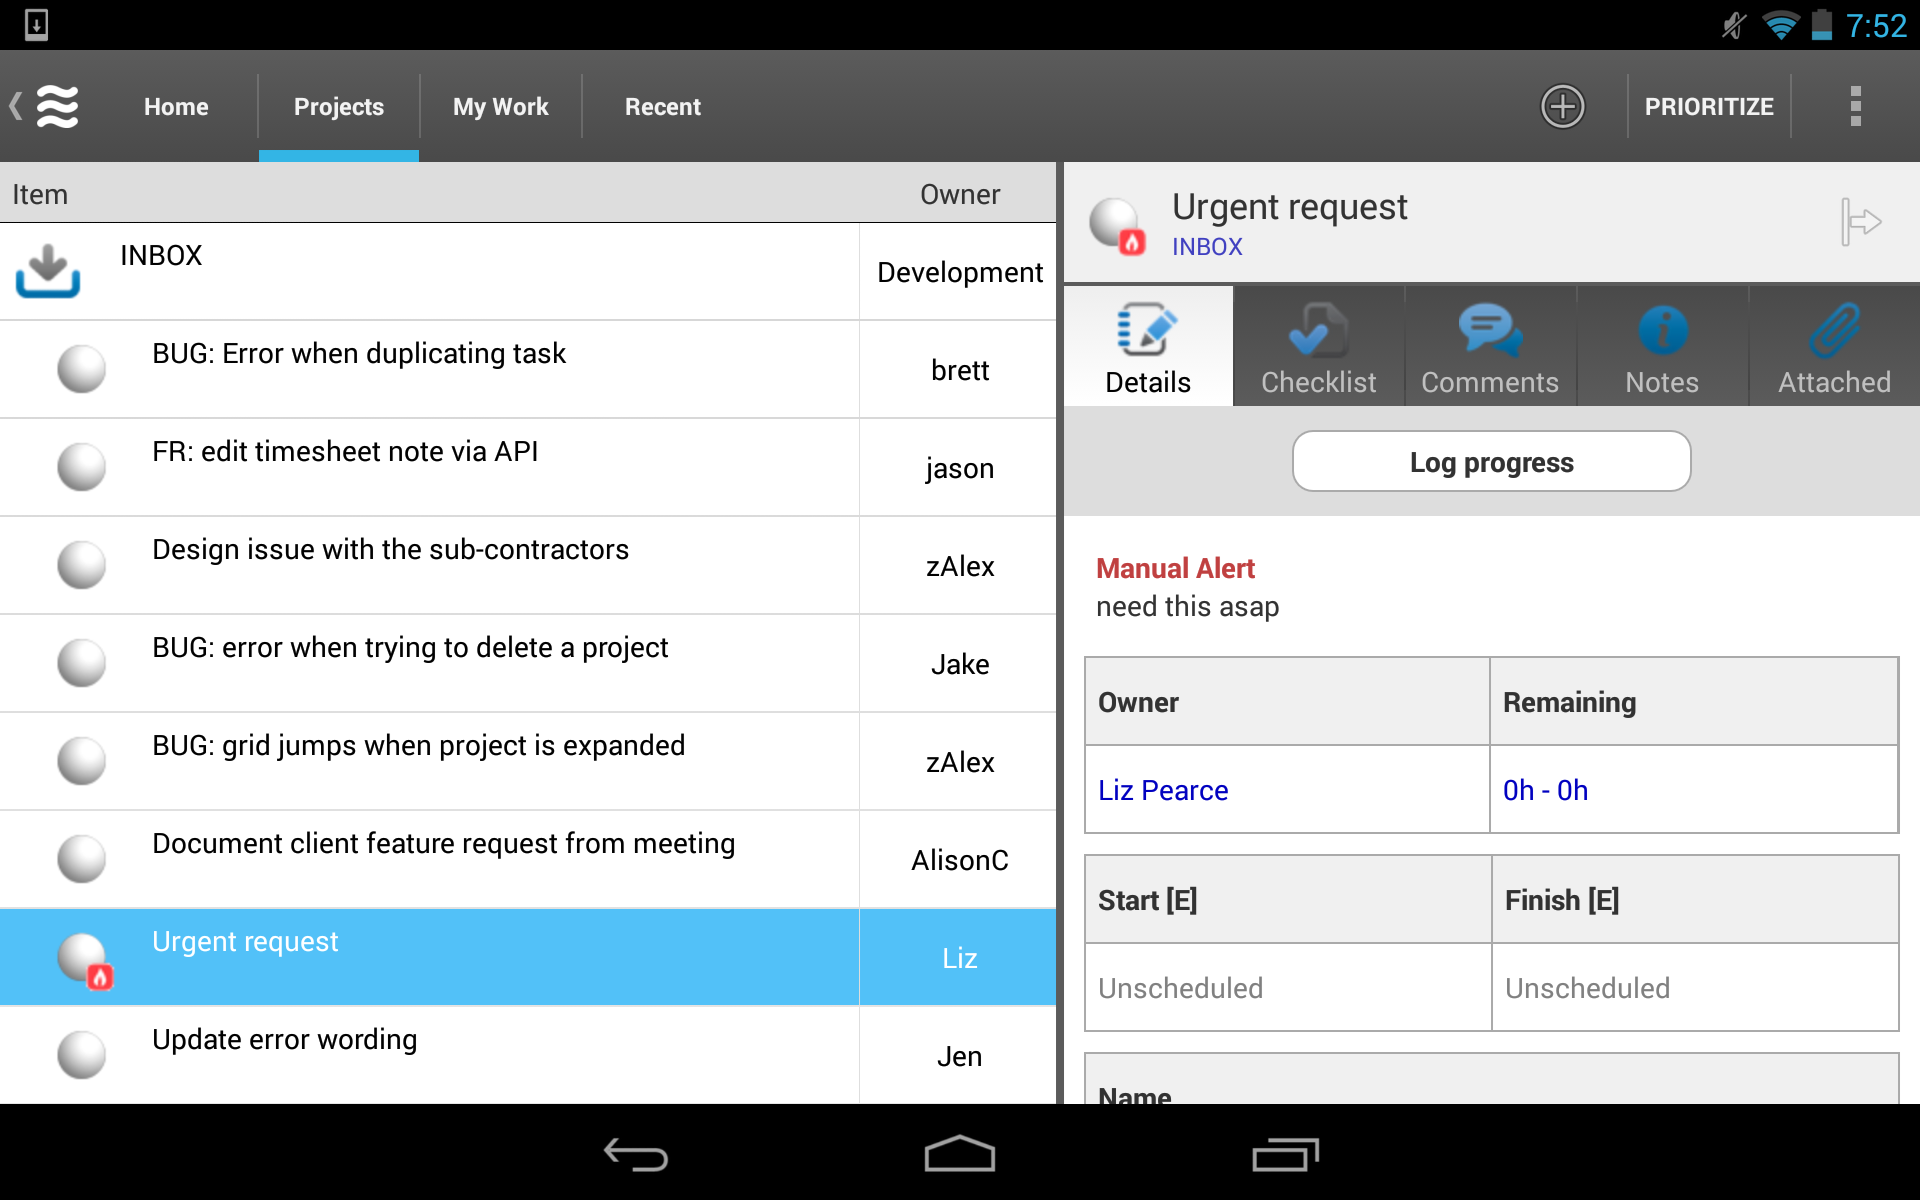1920x1200 pixels.
Task: Click the PRIORITIZE button
Action: click(1709, 106)
